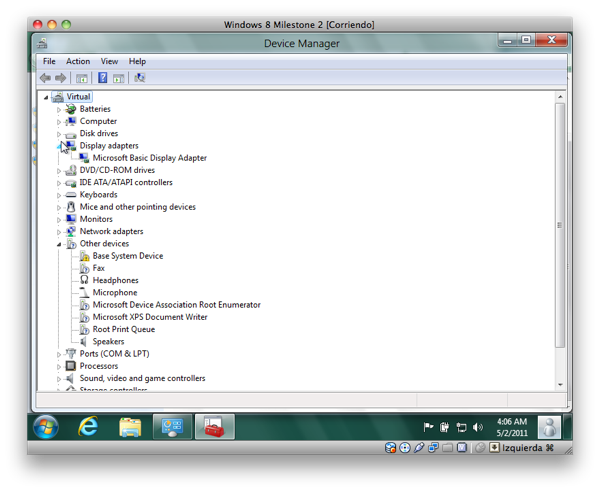Select Microsoft XPS Document Writer
This screenshot has width=600, height=492.
click(x=150, y=317)
